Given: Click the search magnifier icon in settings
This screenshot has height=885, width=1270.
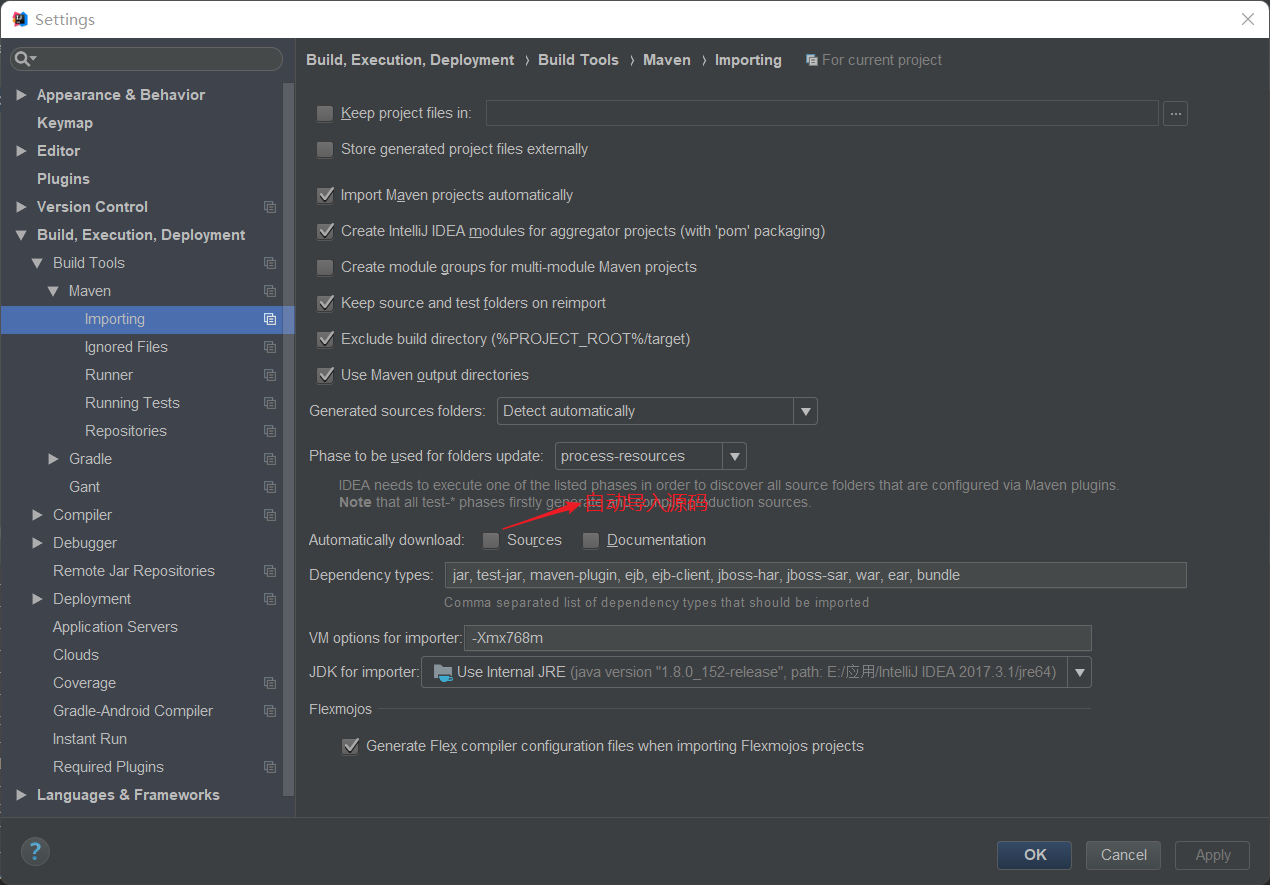Looking at the screenshot, I should pyautogui.click(x=24, y=60).
